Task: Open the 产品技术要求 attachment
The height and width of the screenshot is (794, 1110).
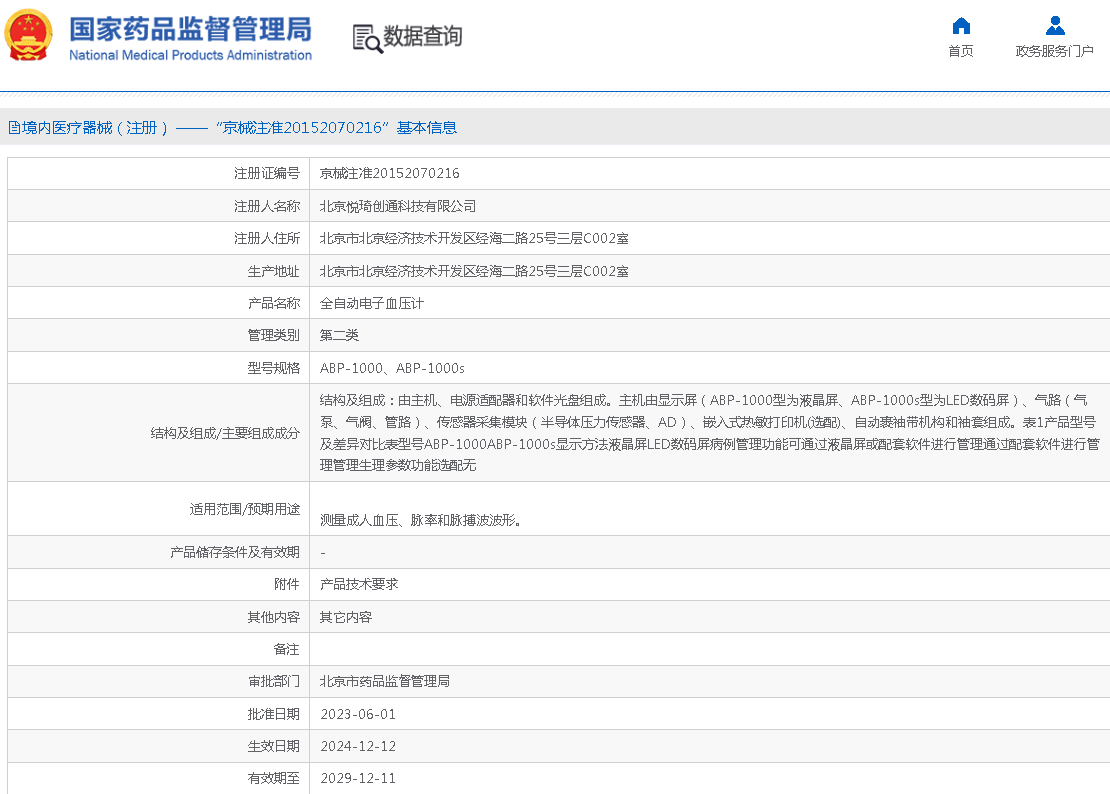Action: point(359,584)
